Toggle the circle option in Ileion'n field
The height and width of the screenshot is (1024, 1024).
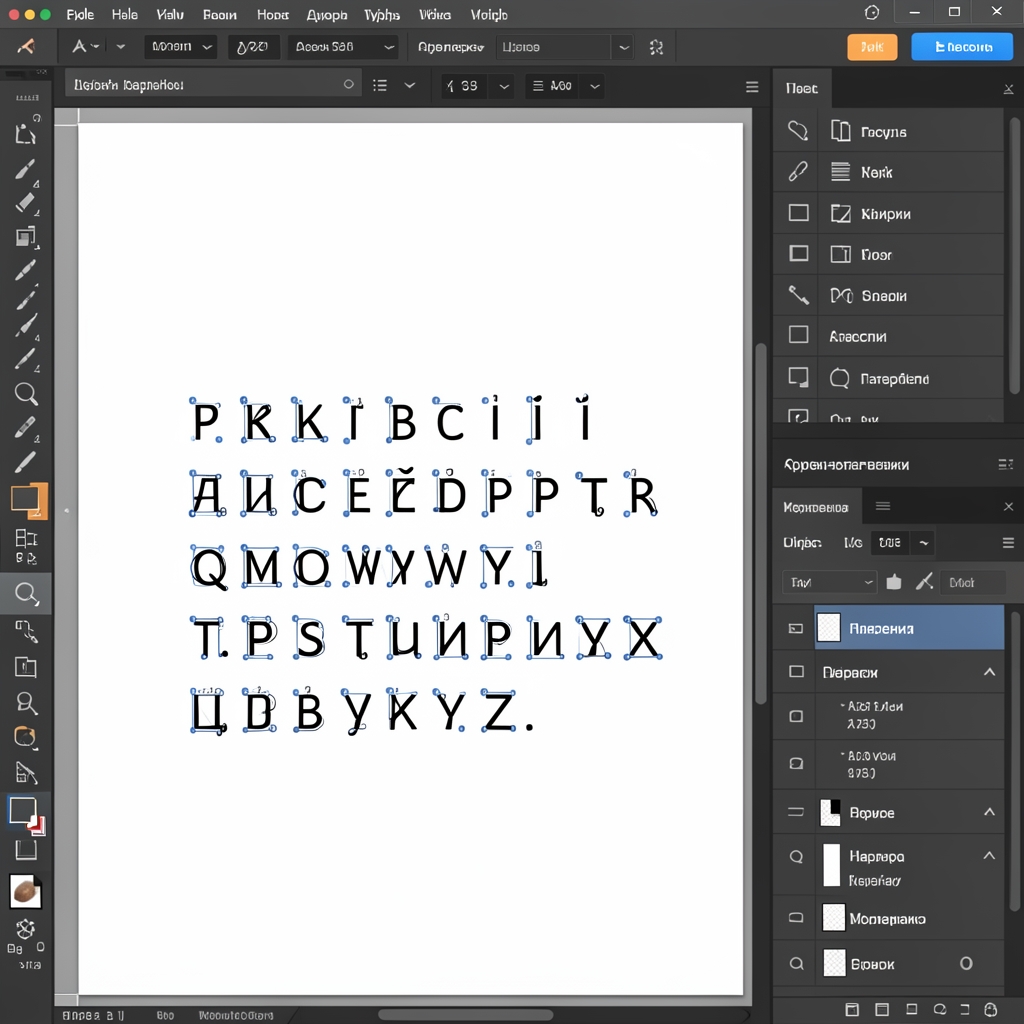tap(349, 84)
